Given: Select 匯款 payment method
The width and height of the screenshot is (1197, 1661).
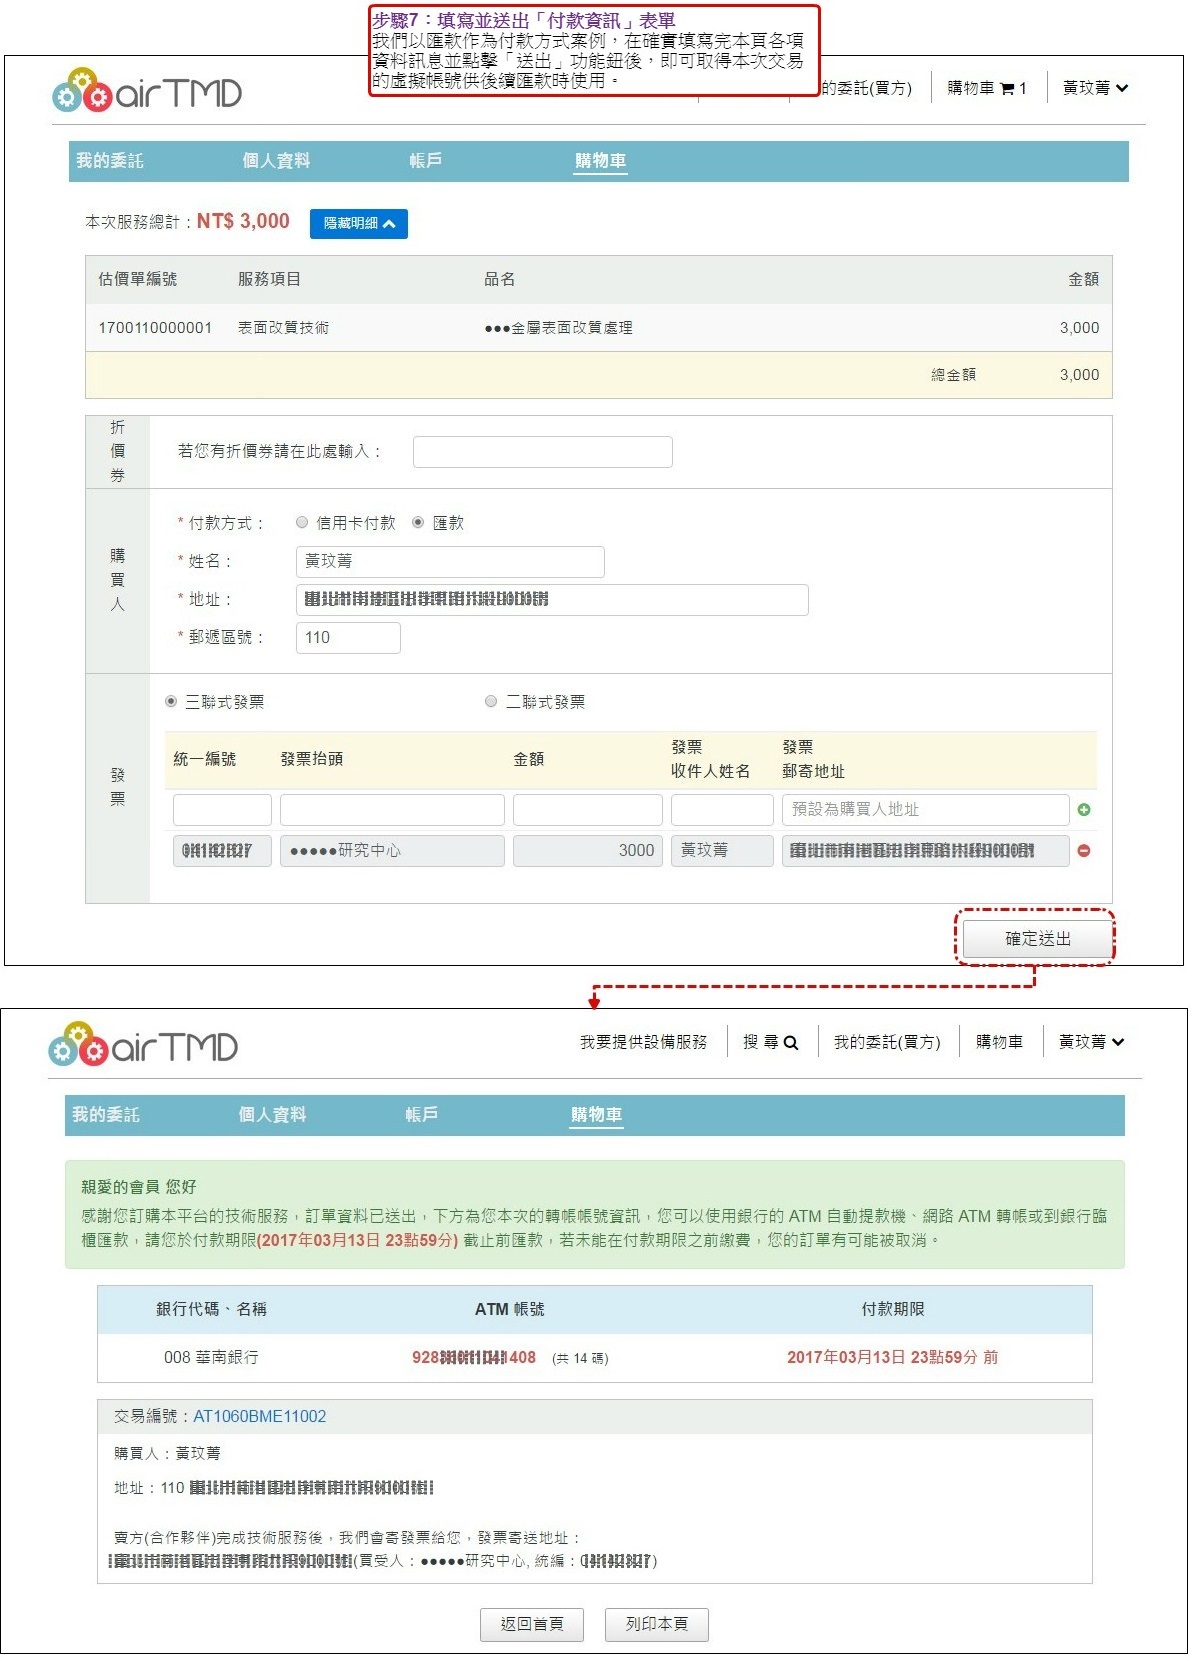Looking at the screenshot, I should (418, 523).
